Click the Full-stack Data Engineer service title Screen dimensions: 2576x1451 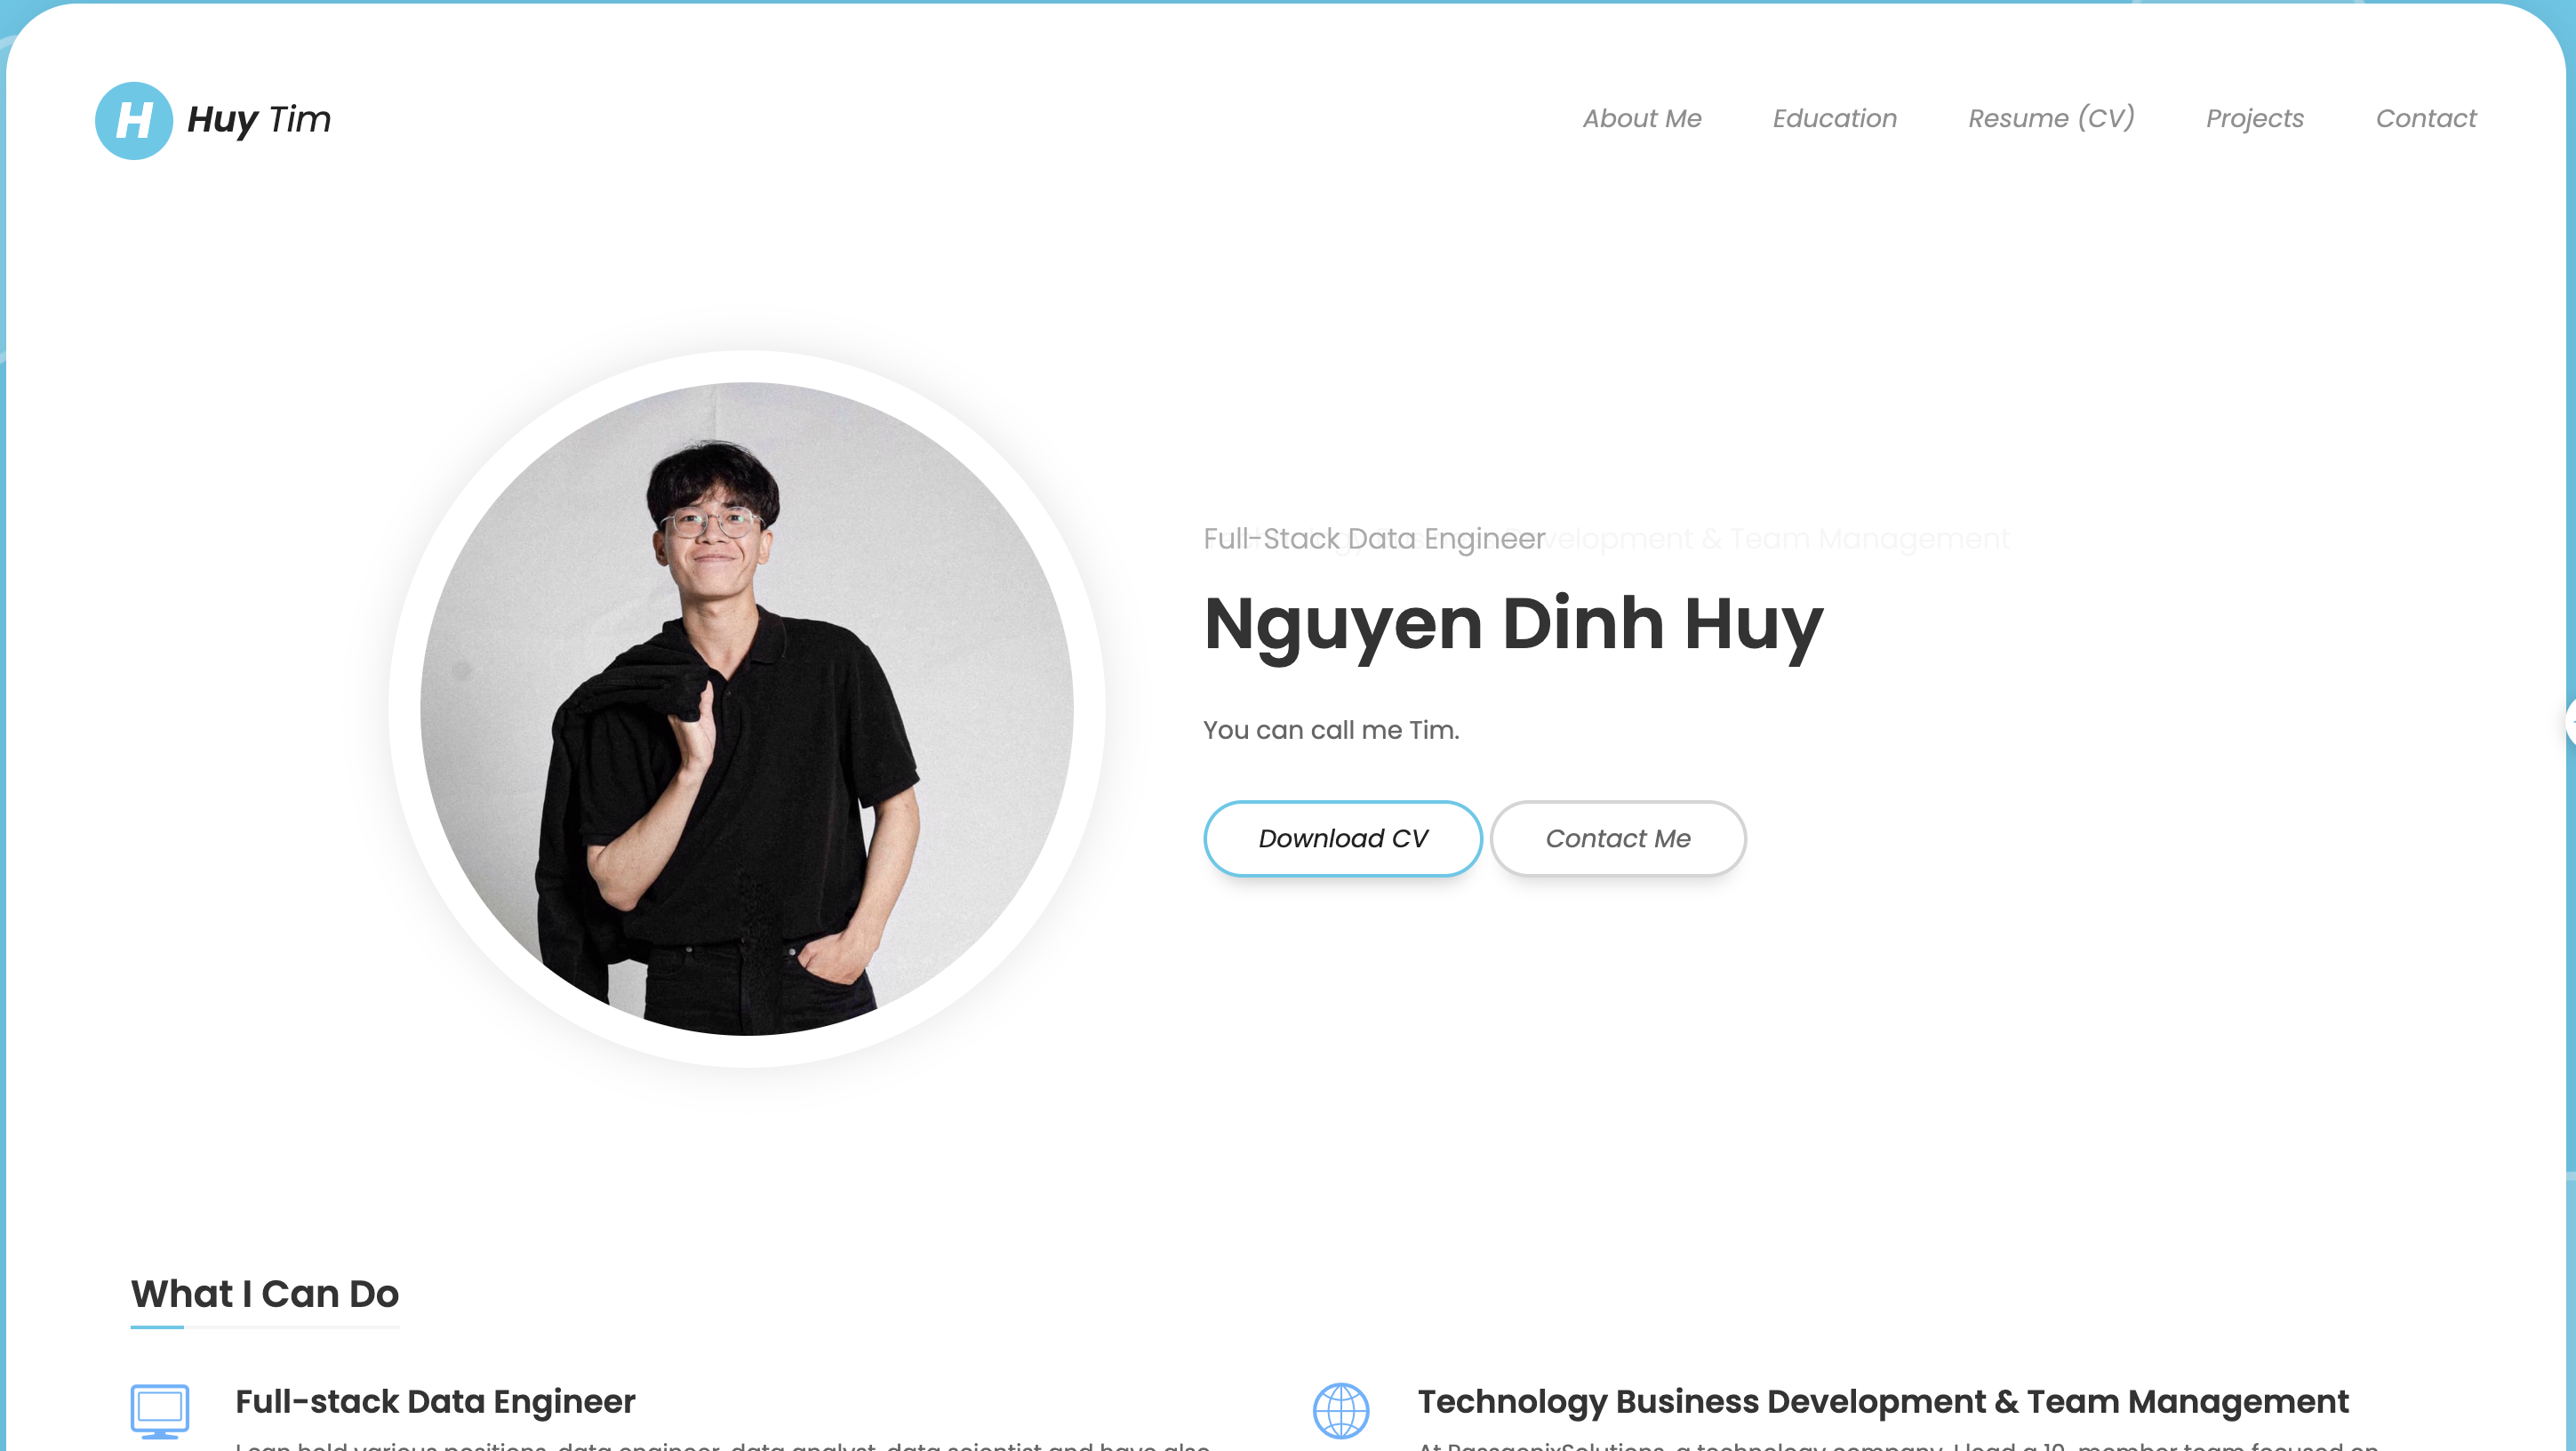435,1401
